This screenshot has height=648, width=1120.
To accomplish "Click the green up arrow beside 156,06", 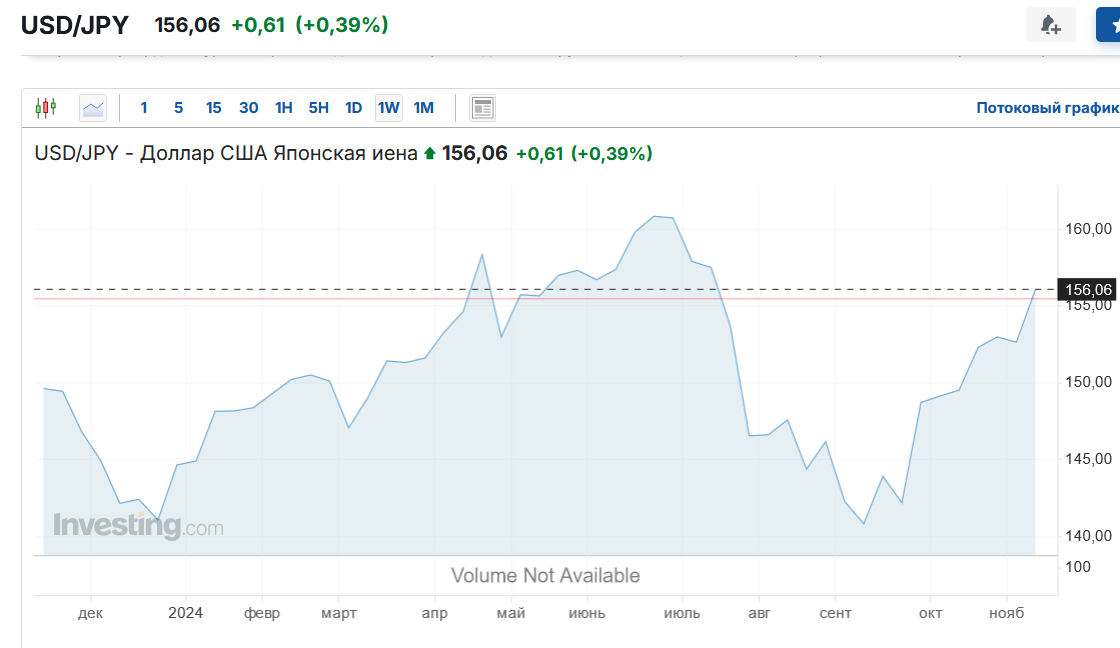I will pyautogui.click(x=430, y=154).
